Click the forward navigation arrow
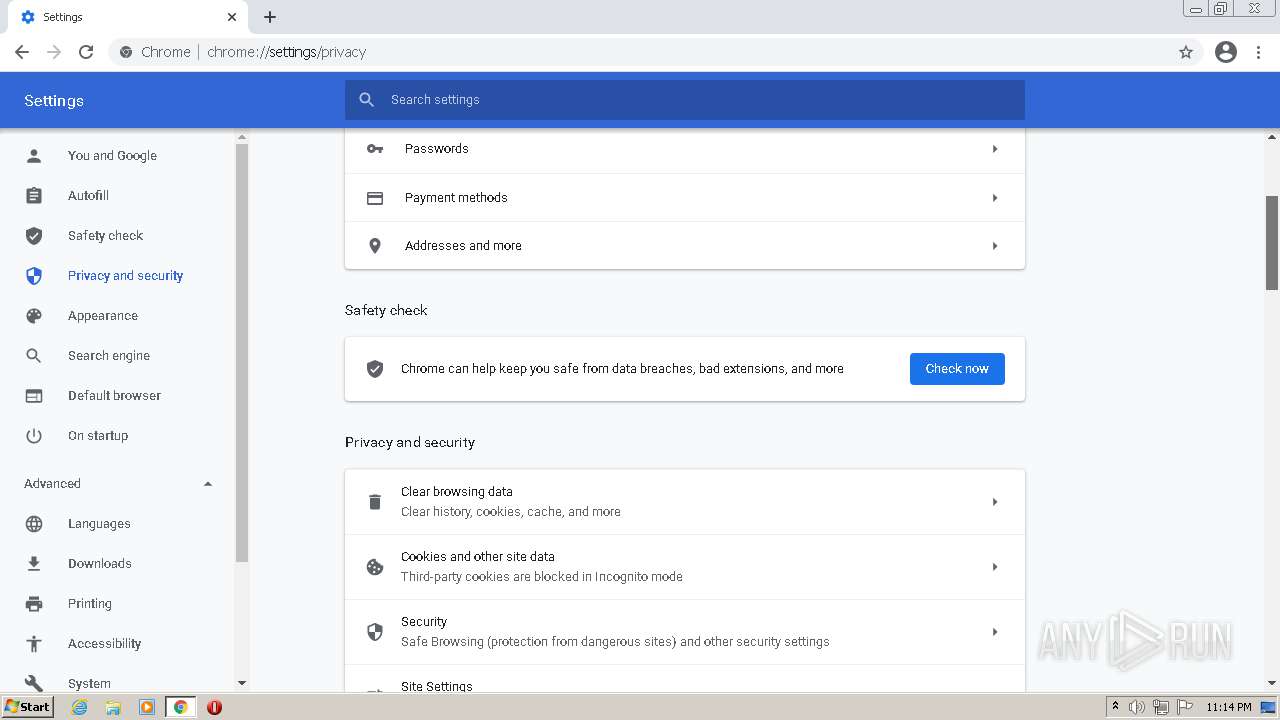Image resolution: width=1280 pixels, height=720 pixels. point(54,52)
